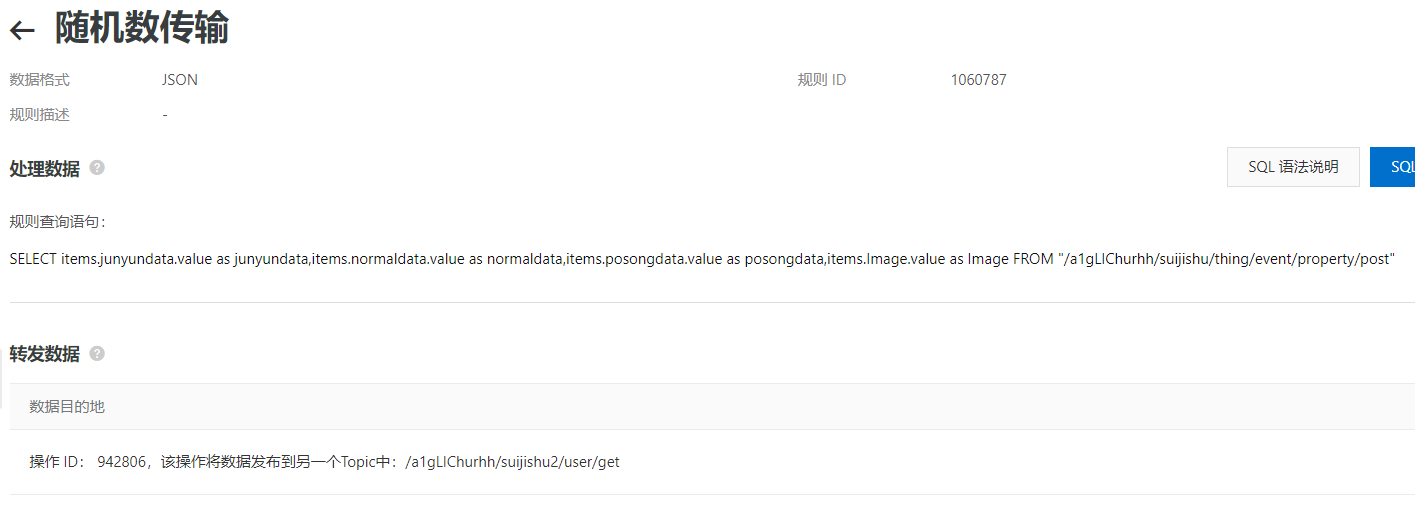Click the SELECT keyword in the query
1415x507 pixels.
coord(33,258)
